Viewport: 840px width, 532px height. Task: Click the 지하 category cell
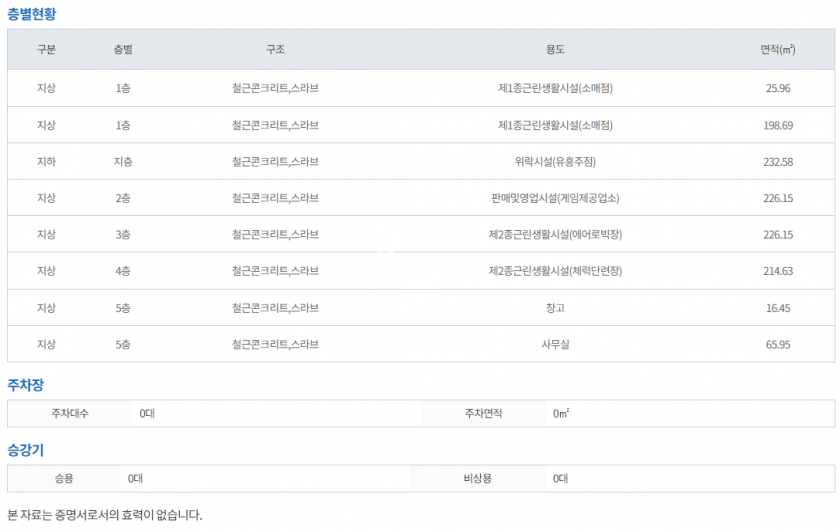(x=47, y=162)
